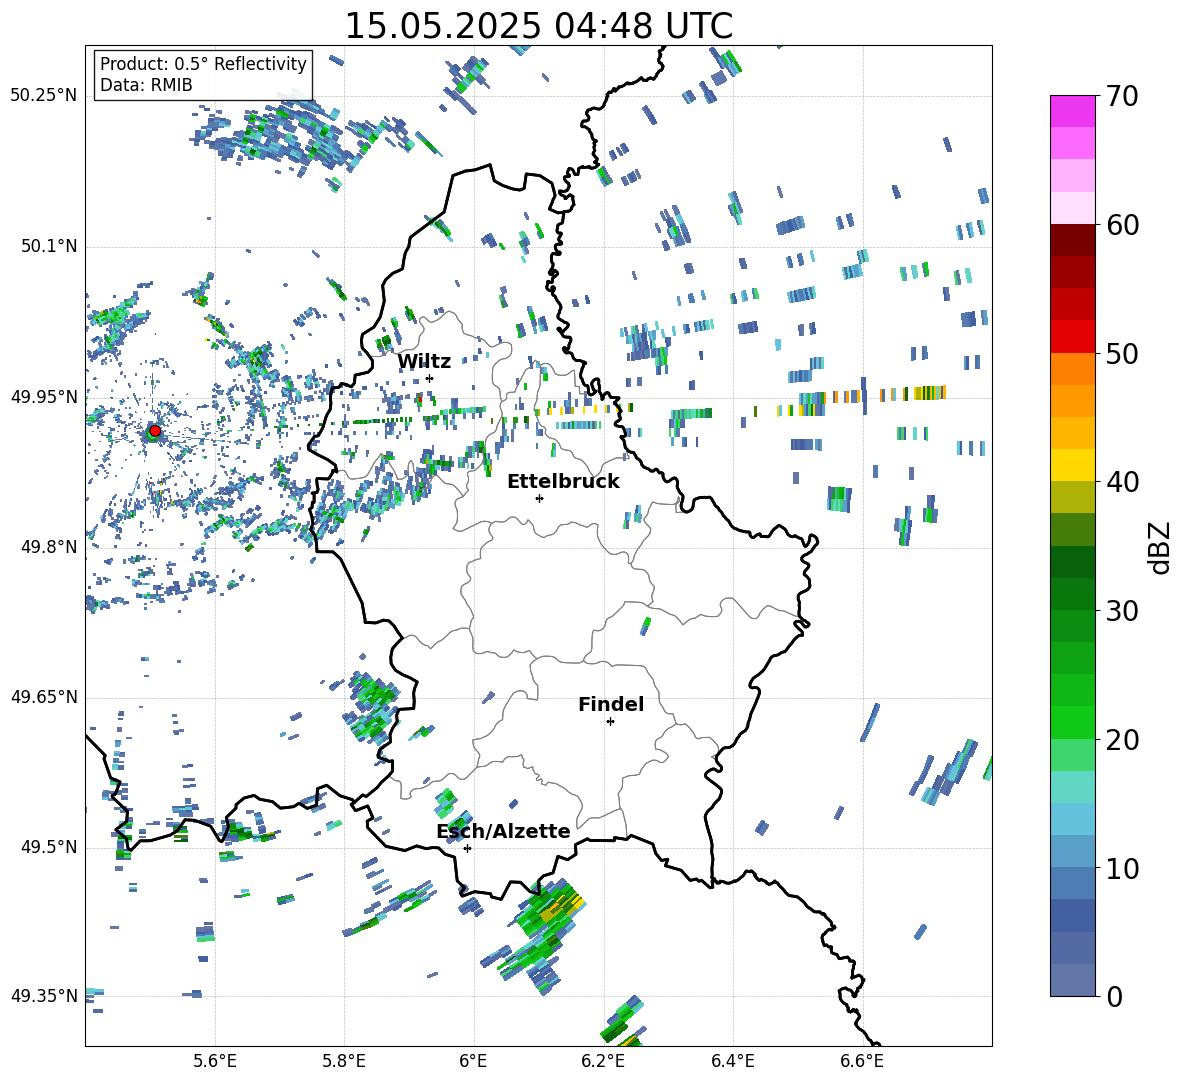
Task: Click the 10 tick on colorbar
Action: point(1121,868)
